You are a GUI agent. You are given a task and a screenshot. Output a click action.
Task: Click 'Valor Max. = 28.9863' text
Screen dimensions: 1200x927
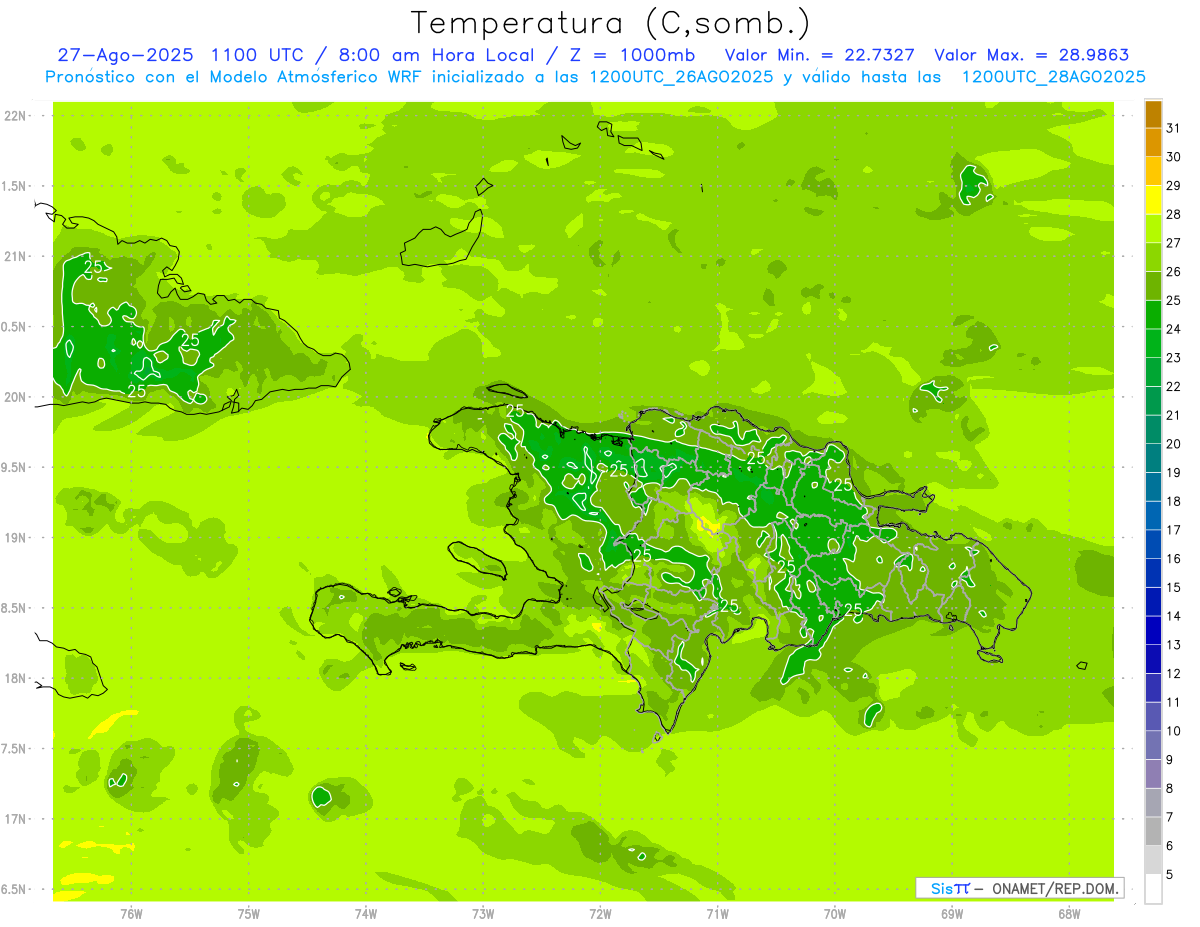click(x=1032, y=55)
